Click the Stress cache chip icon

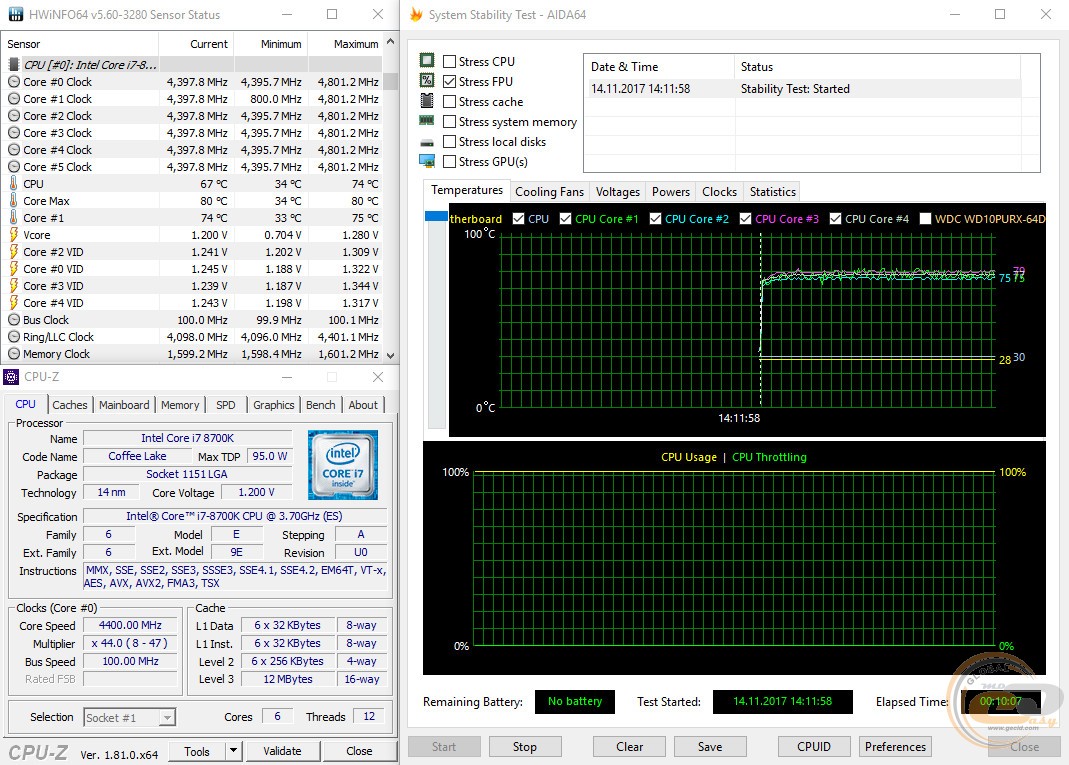point(427,101)
